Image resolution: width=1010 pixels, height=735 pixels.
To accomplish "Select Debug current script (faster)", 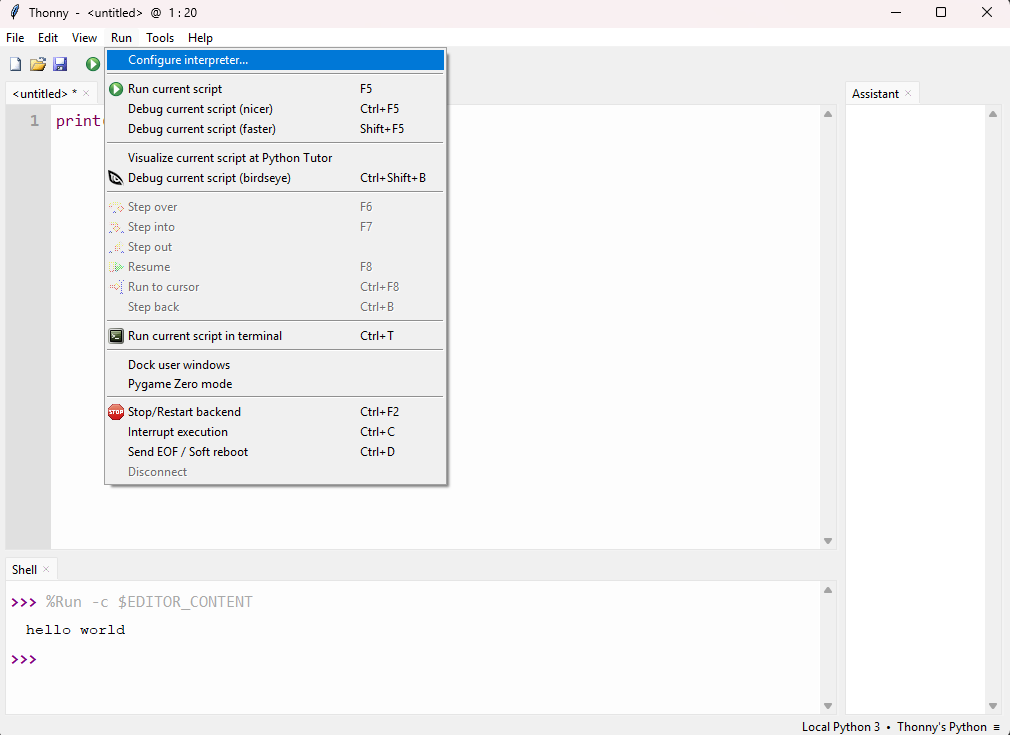I will coord(276,129).
